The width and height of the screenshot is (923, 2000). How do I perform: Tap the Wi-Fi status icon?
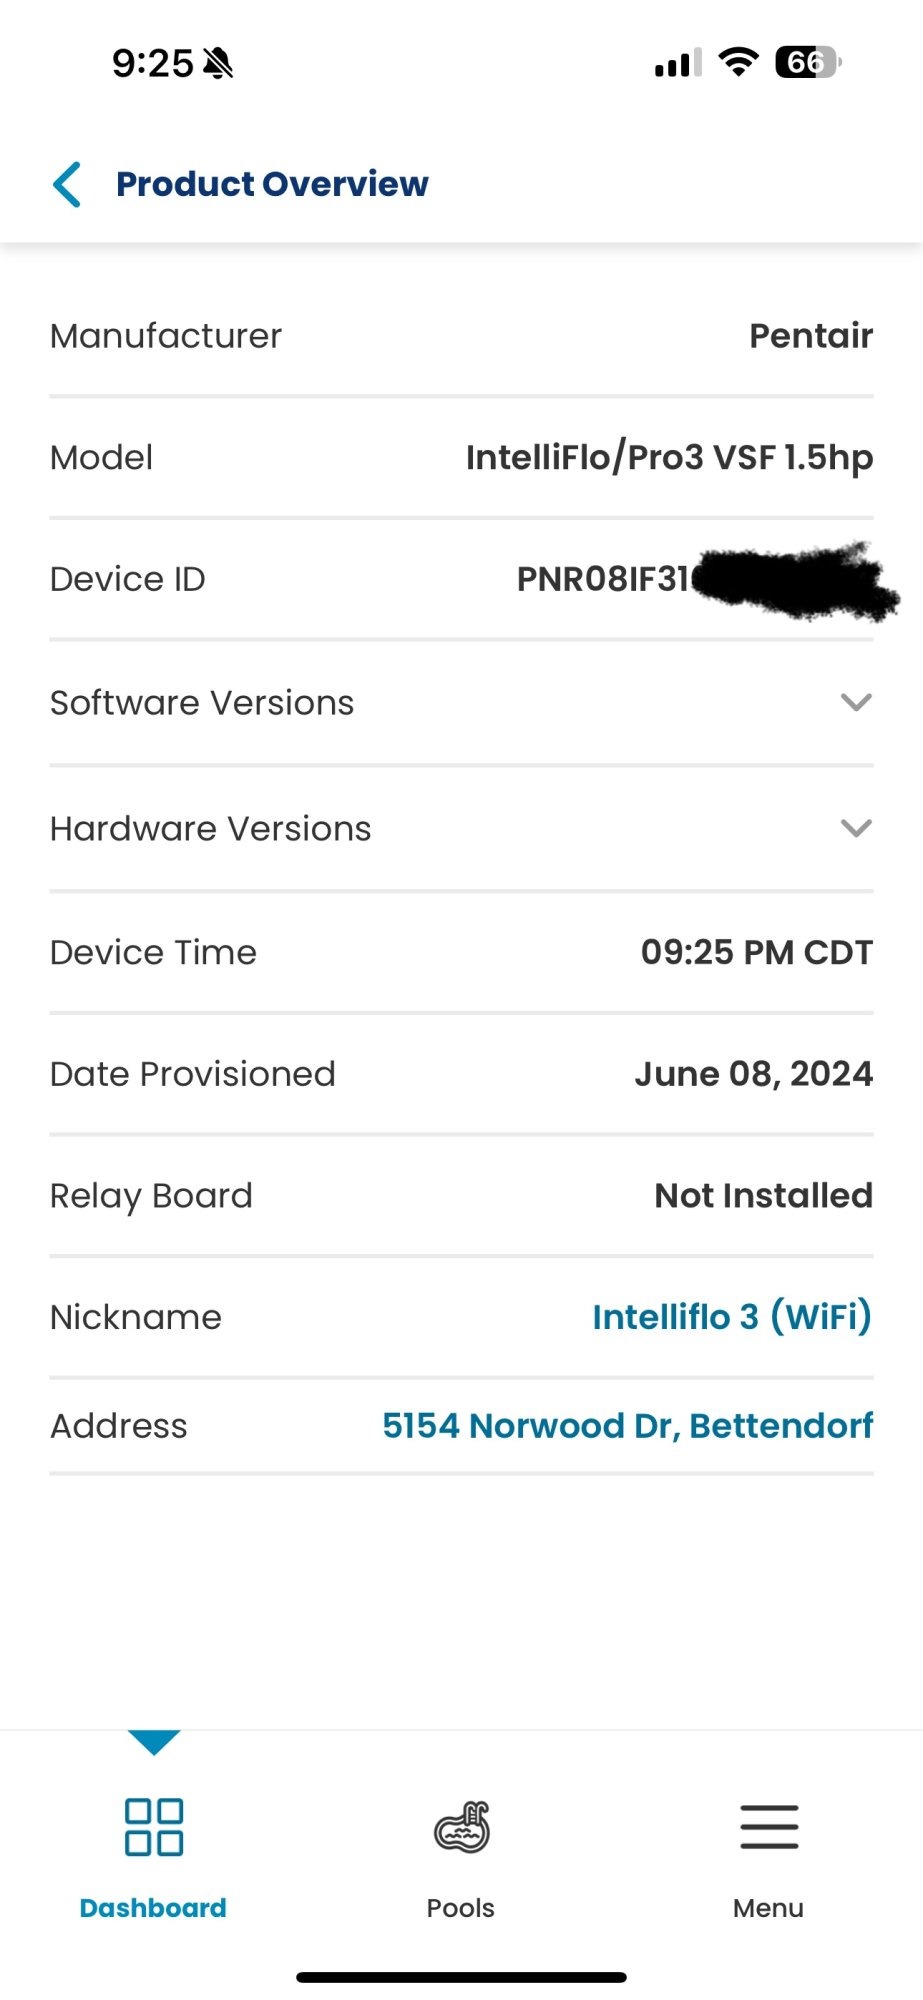[x=739, y=62]
